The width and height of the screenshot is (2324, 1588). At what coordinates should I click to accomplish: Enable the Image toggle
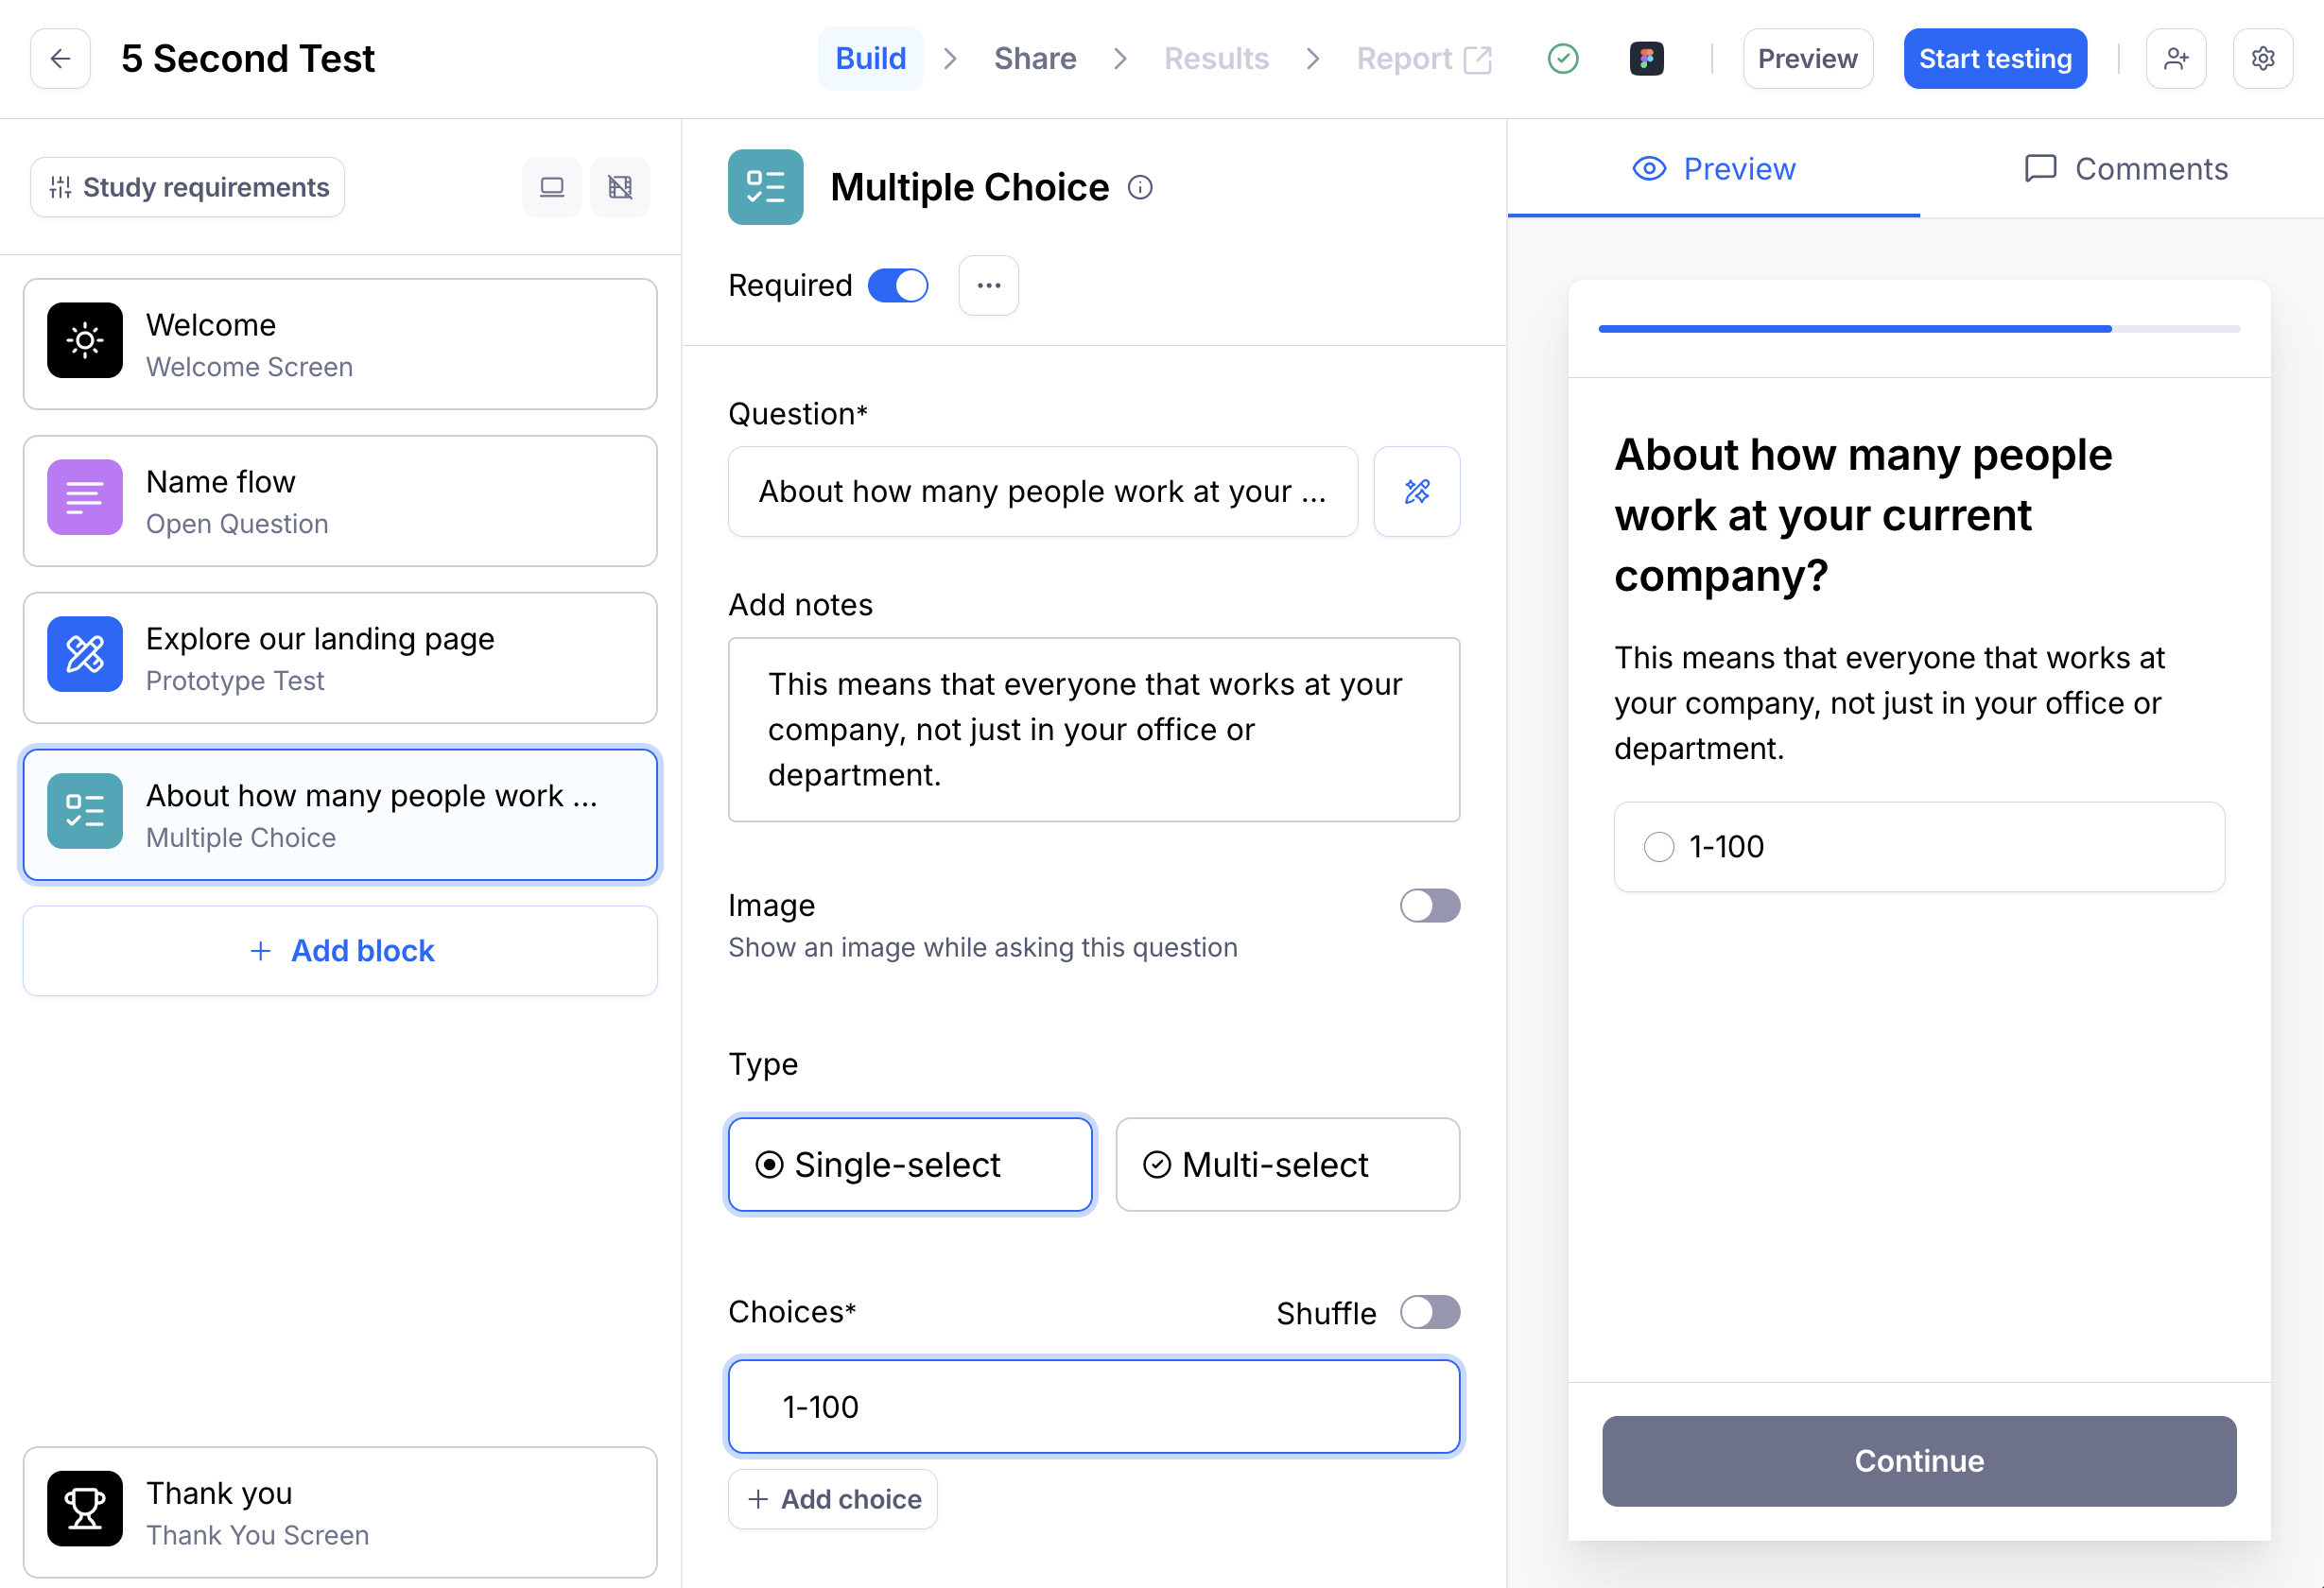[x=1429, y=905]
